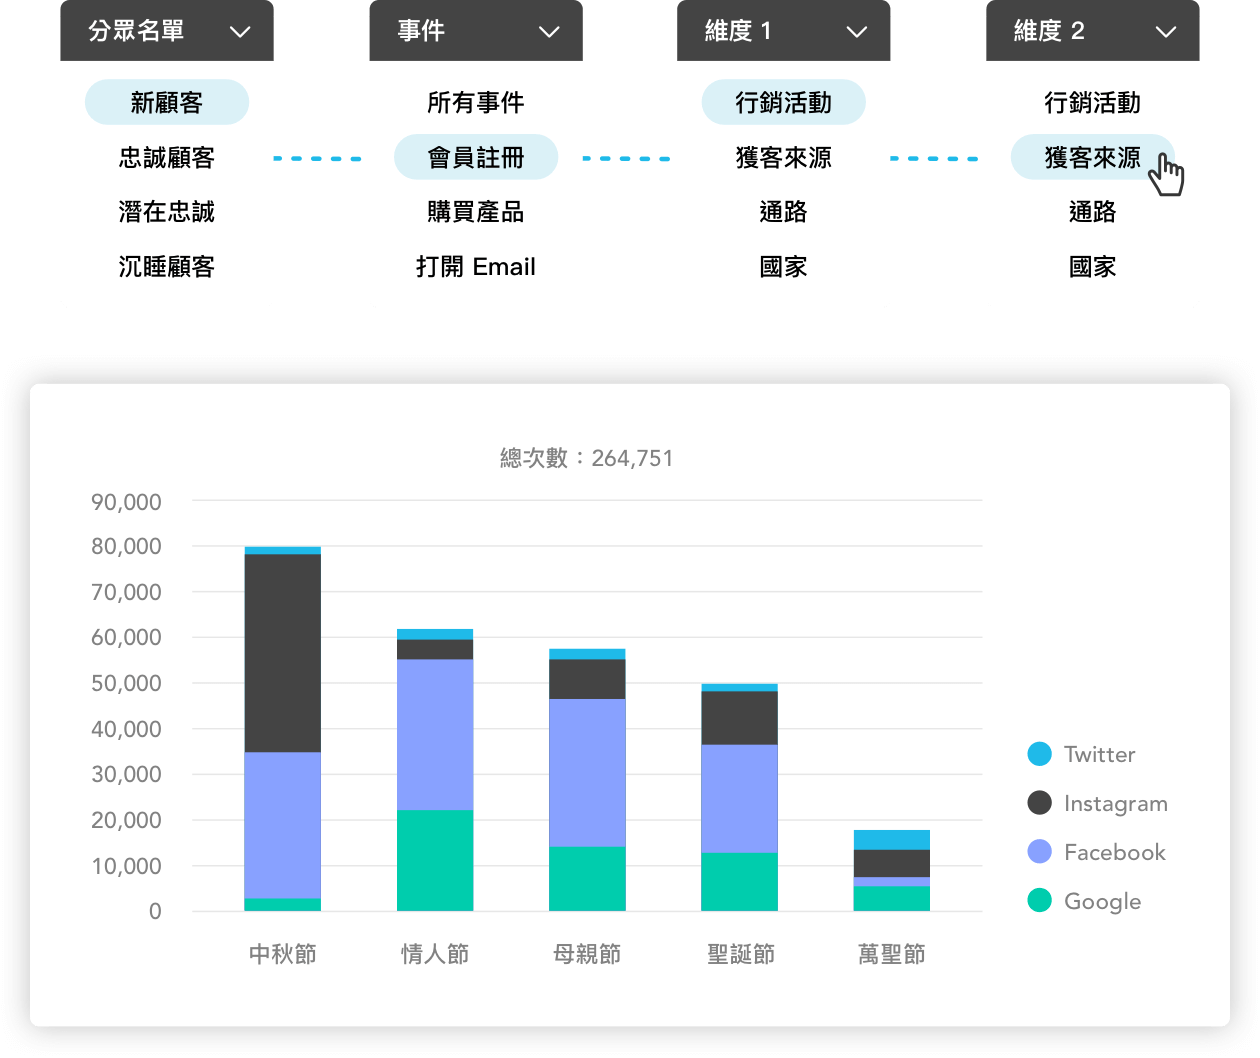The height and width of the screenshot is (1058, 1260).
Task: Pick 行銷活動 under 維度 1
Action: pyautogui.click(x=784, y=103)
